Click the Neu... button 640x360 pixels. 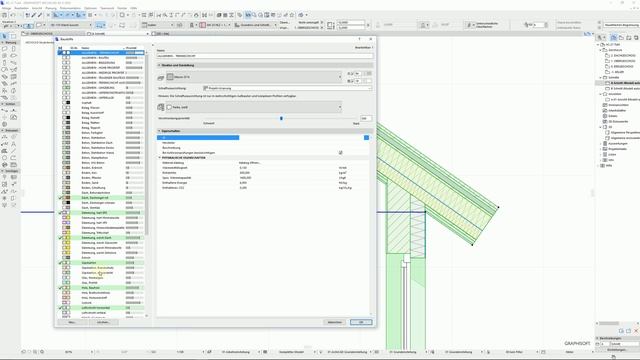(72, 322)
